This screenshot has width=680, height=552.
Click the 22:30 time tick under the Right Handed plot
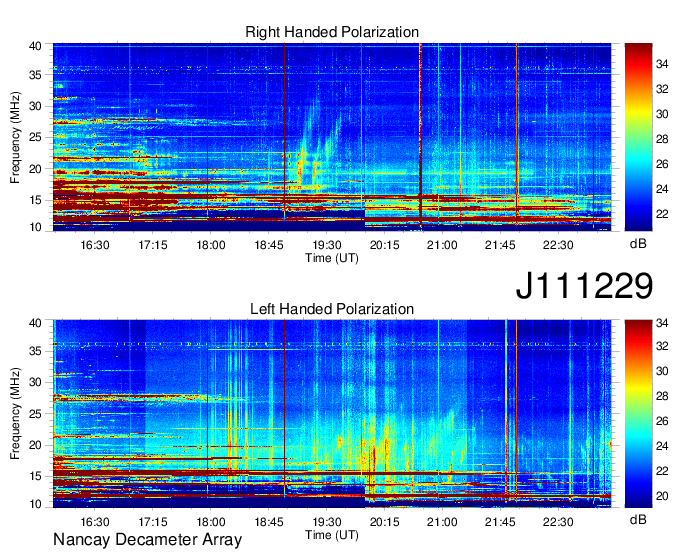[x=558, y=245]
